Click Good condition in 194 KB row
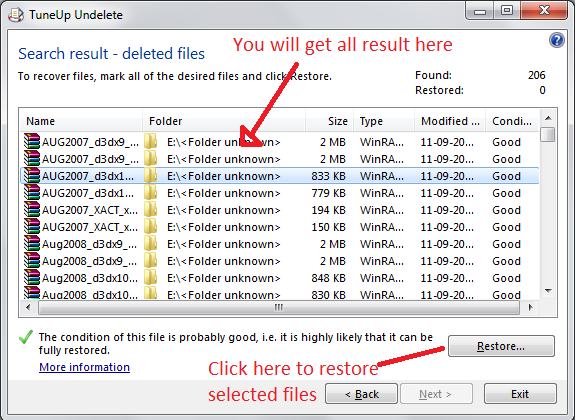This screenshot has height=420, width=576. (507, 210)
